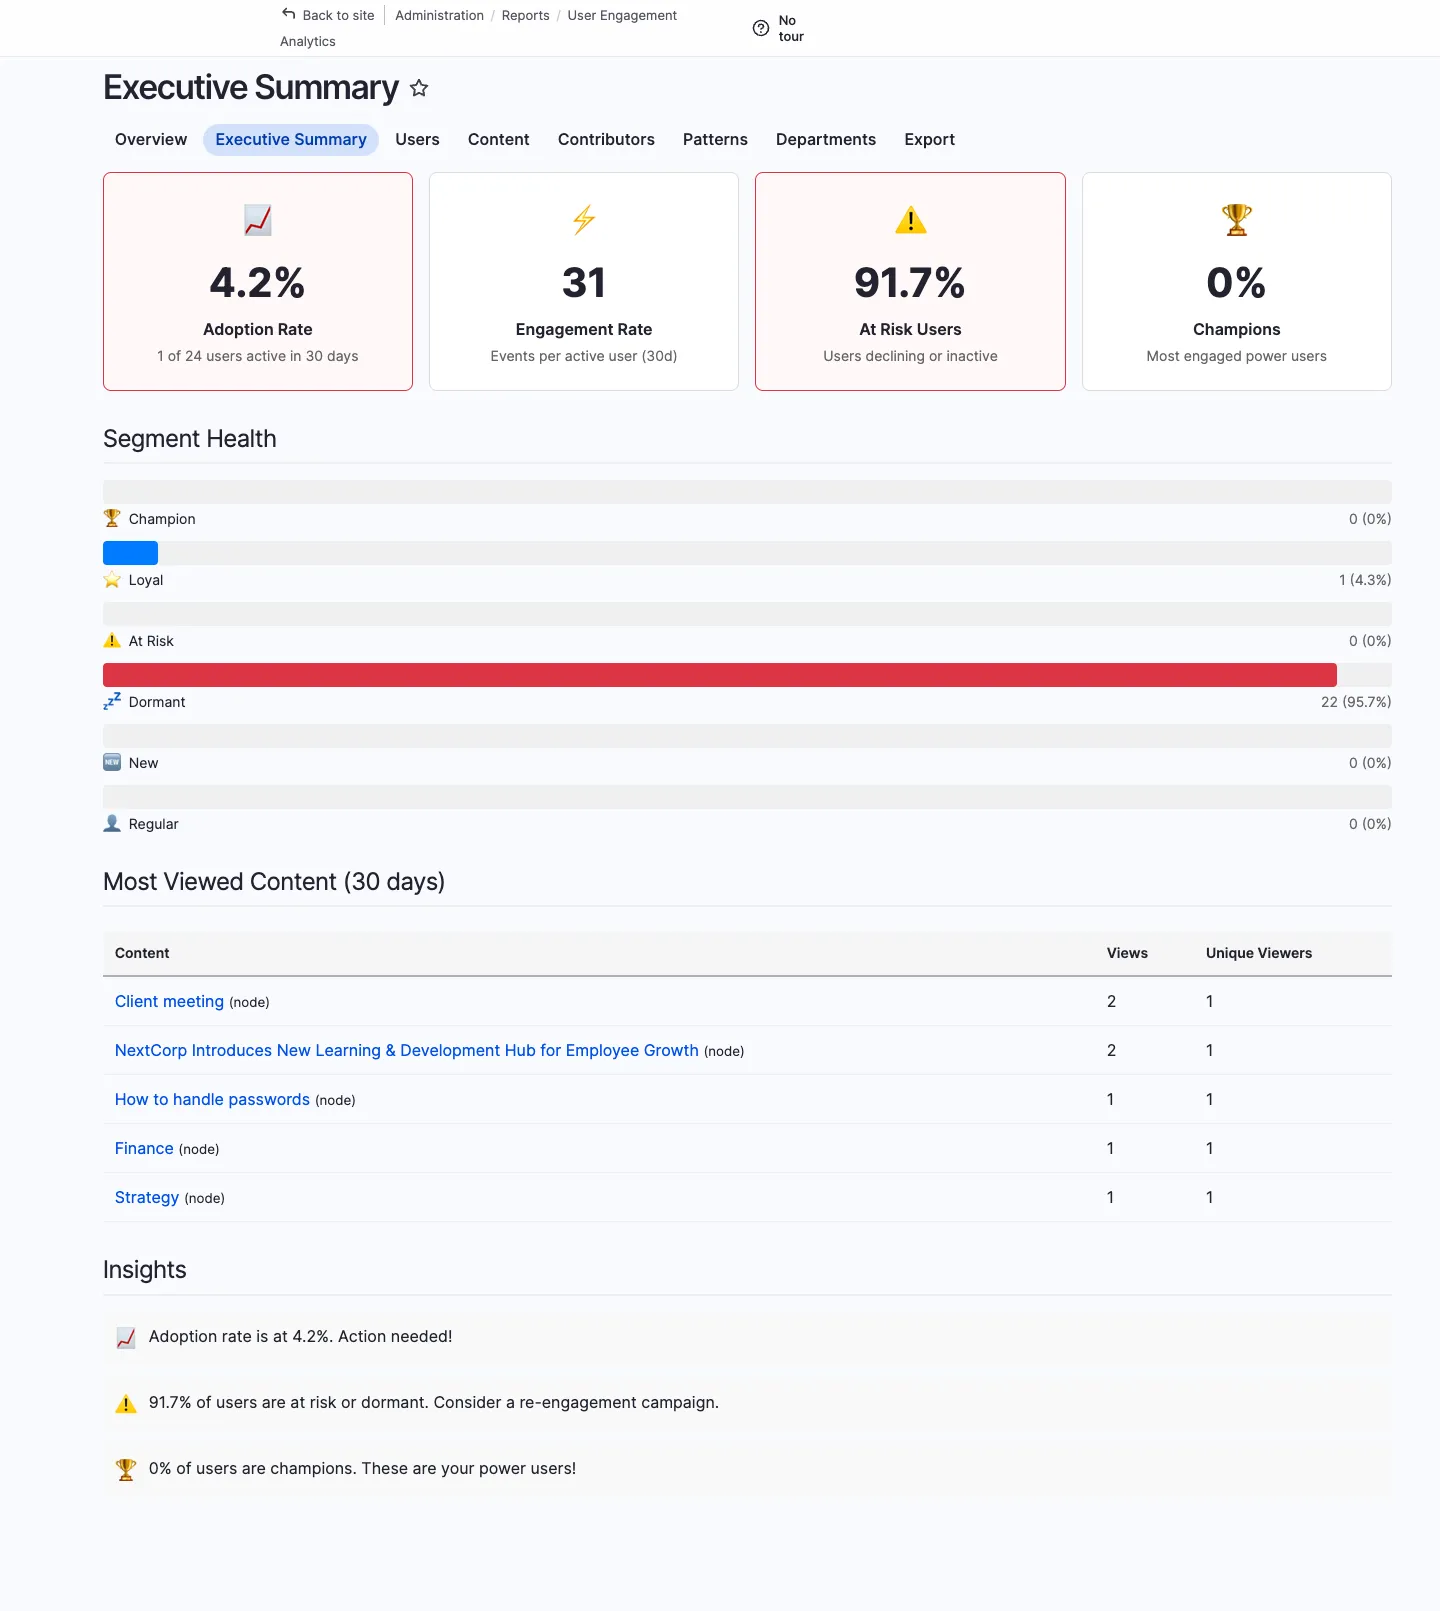Click the Dormant segment zzz icon

click(112, 702)
